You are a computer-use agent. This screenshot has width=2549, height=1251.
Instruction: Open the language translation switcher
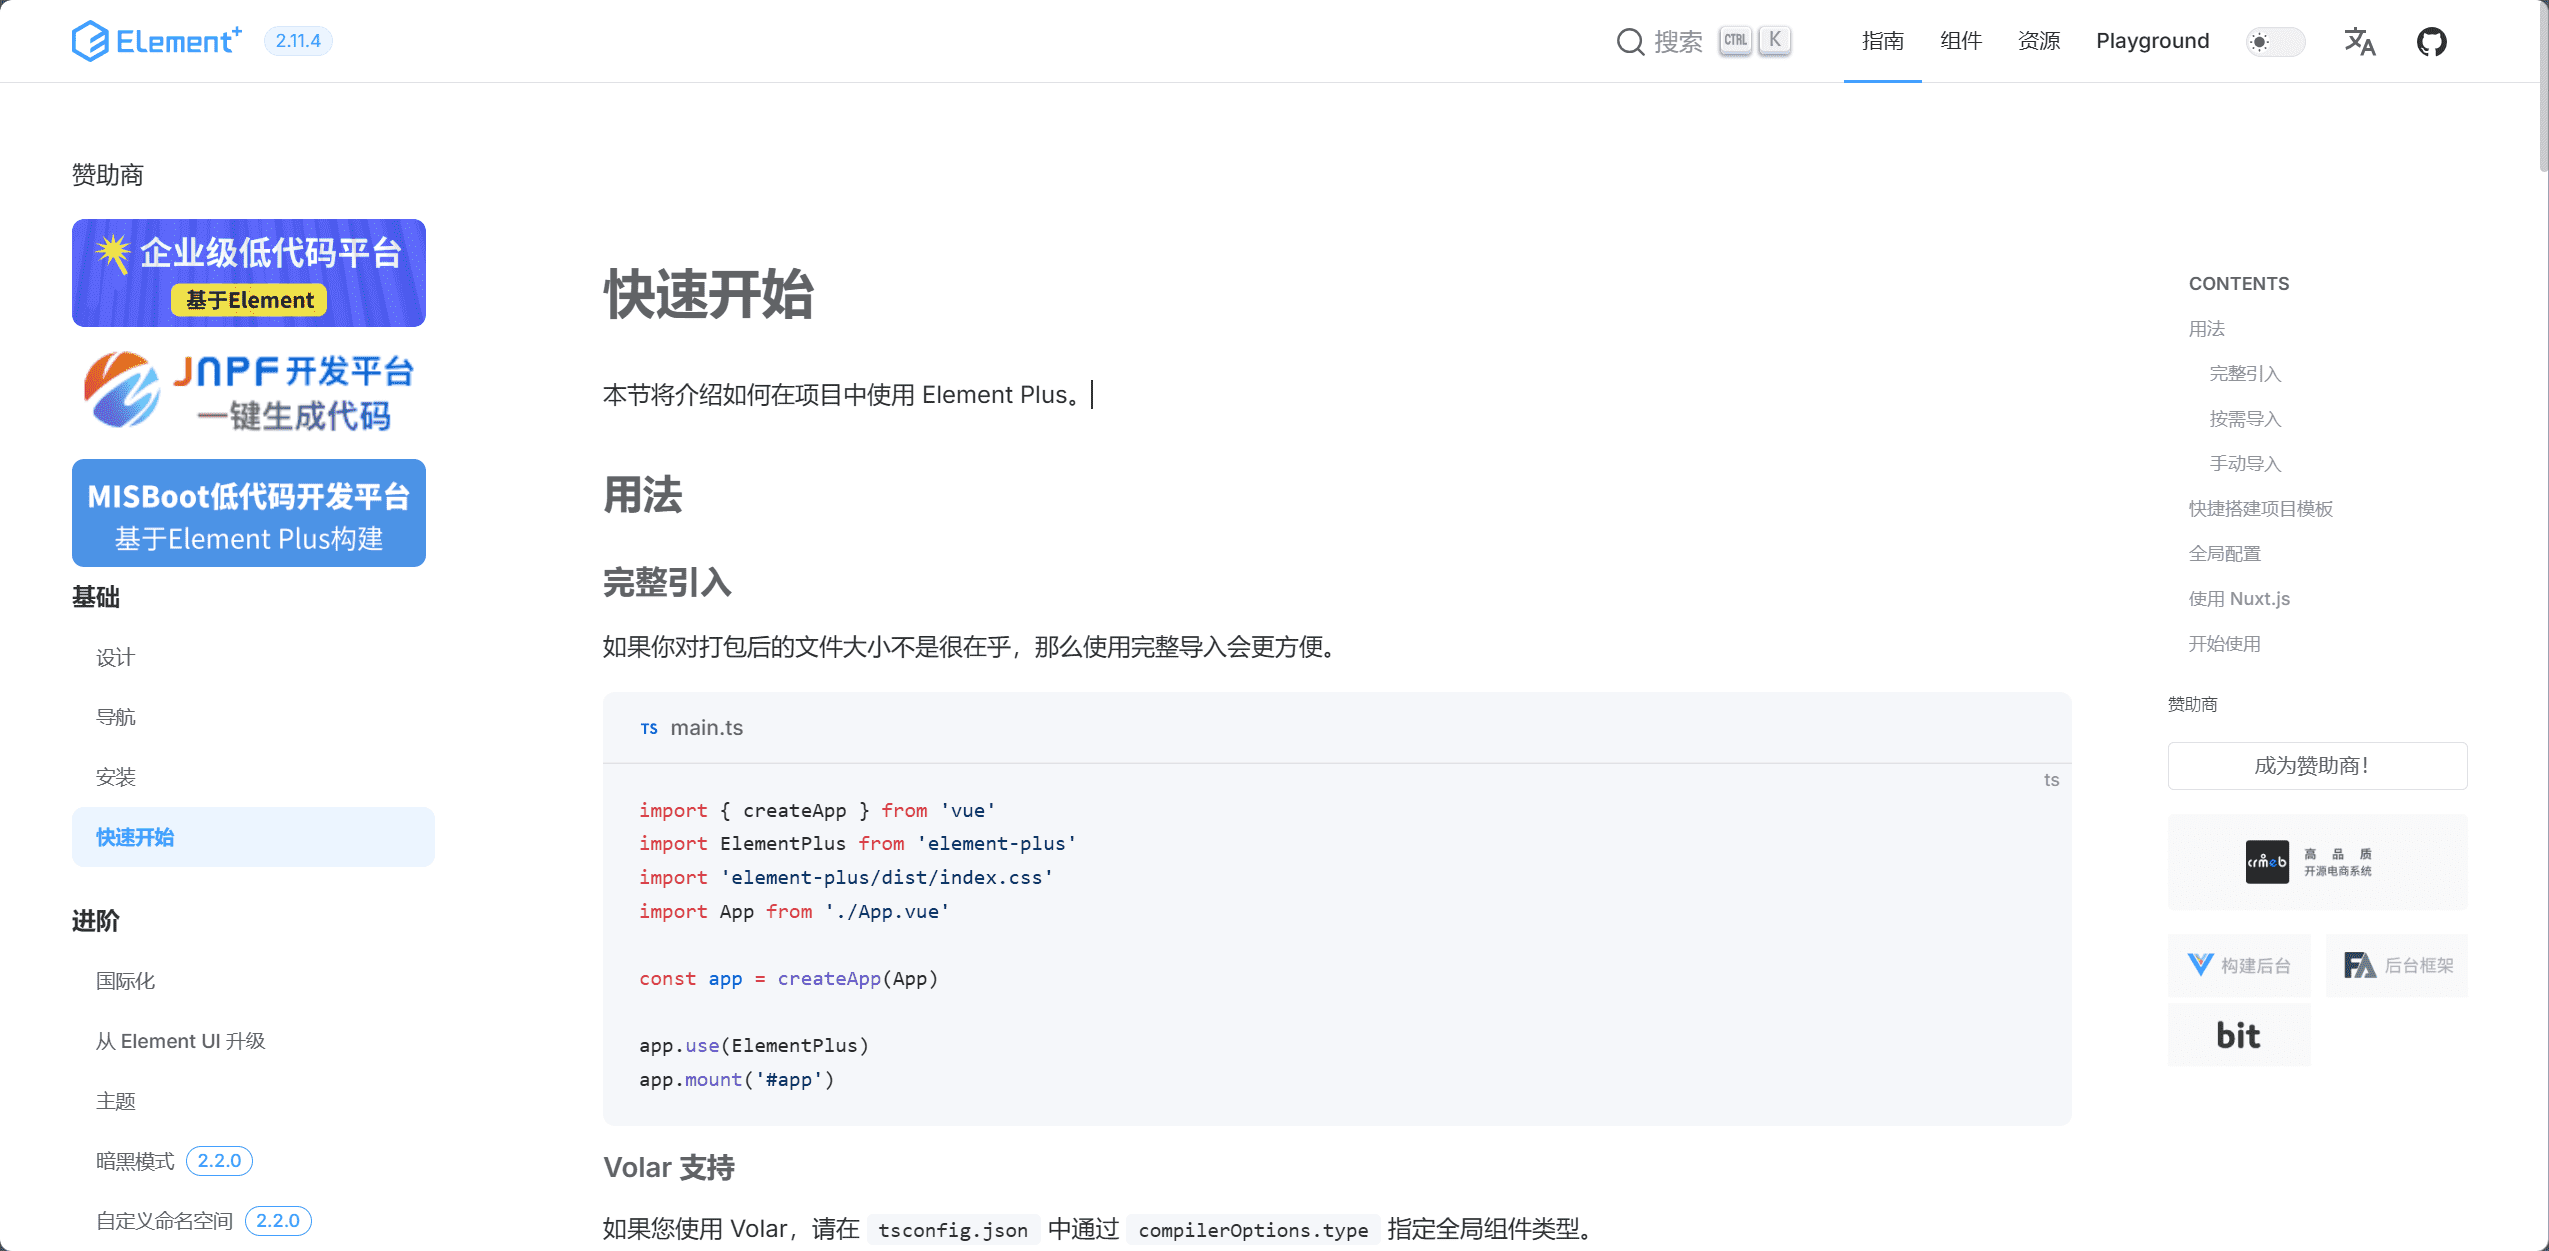pos(2359,41)
